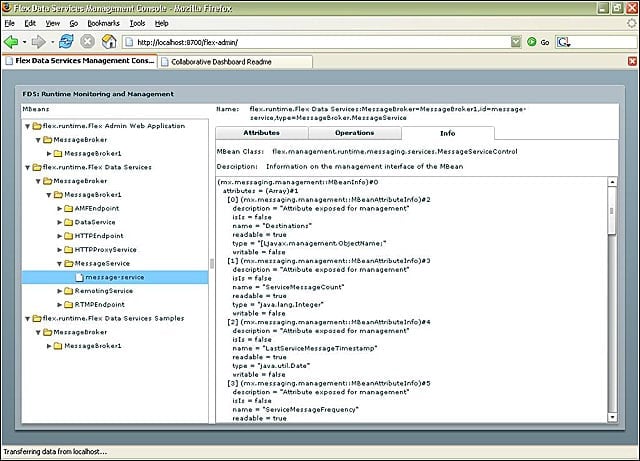The height and width of the screenshot is (461, 640).
Task: Open the Bookmarks menu
Action: [x=103, y=23]
